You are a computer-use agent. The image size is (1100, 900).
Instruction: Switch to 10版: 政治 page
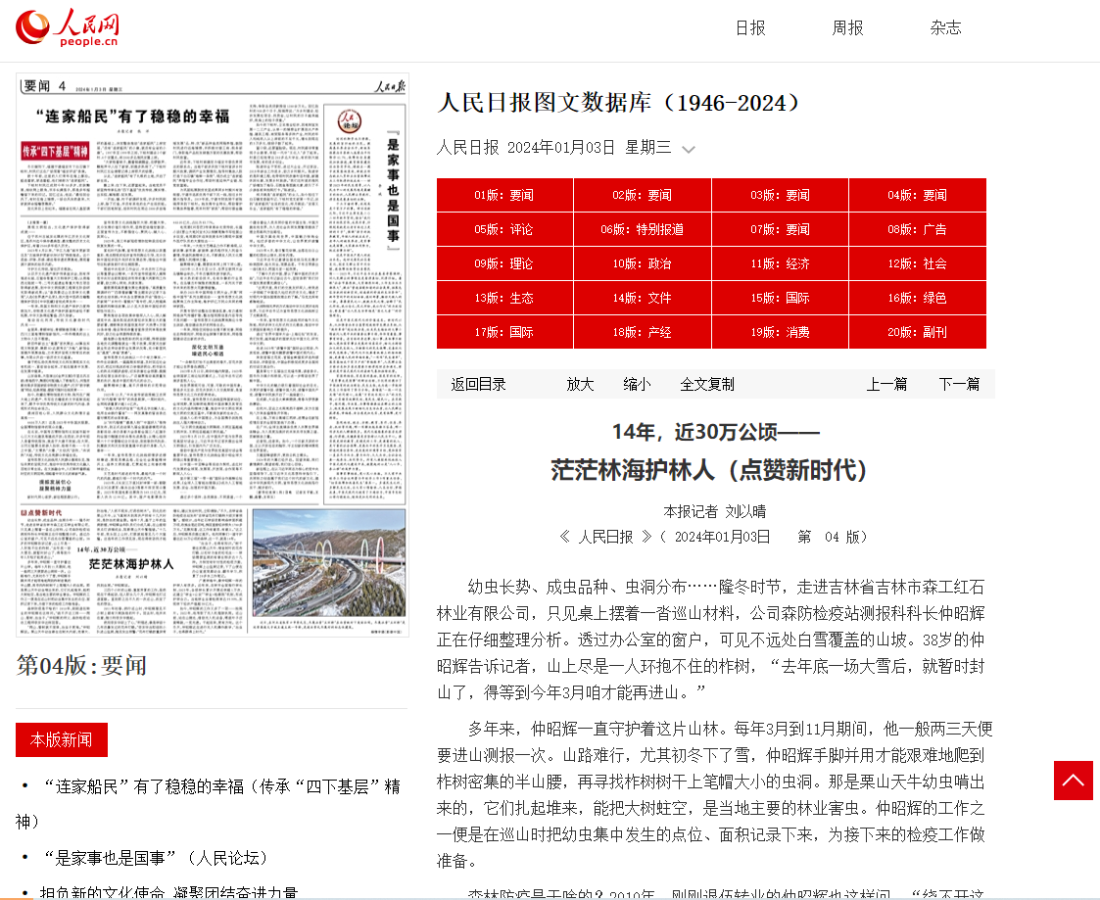(642, 264)
